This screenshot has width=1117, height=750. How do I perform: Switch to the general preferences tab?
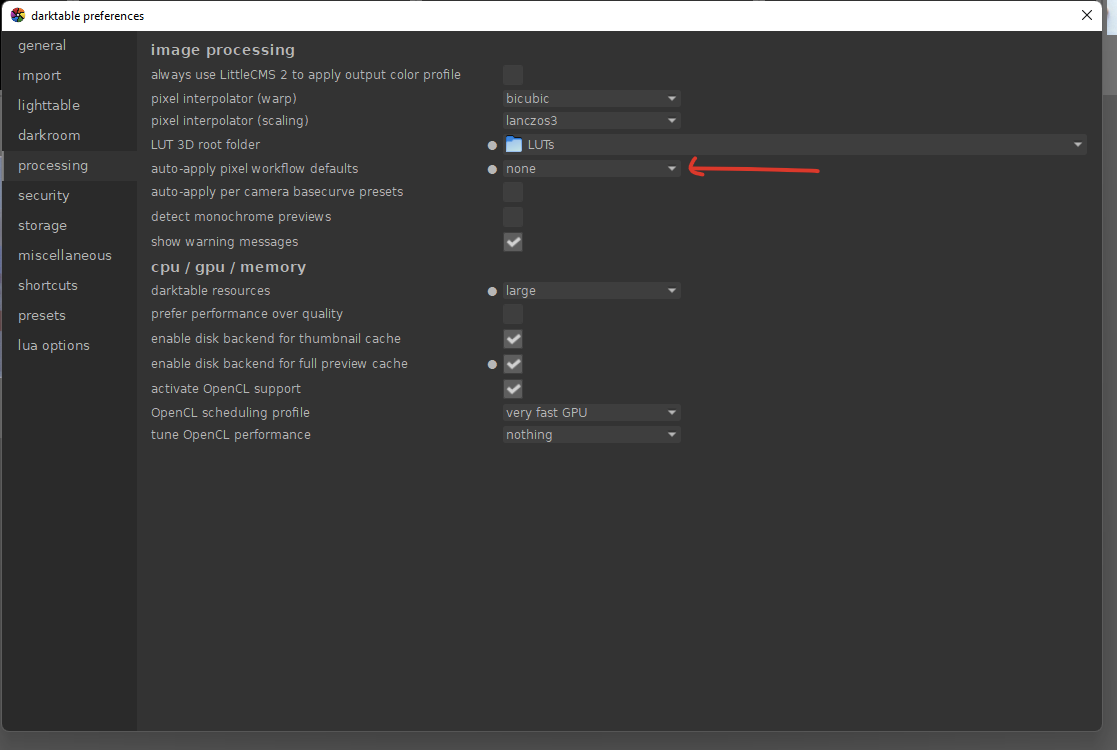coord(69,46)
